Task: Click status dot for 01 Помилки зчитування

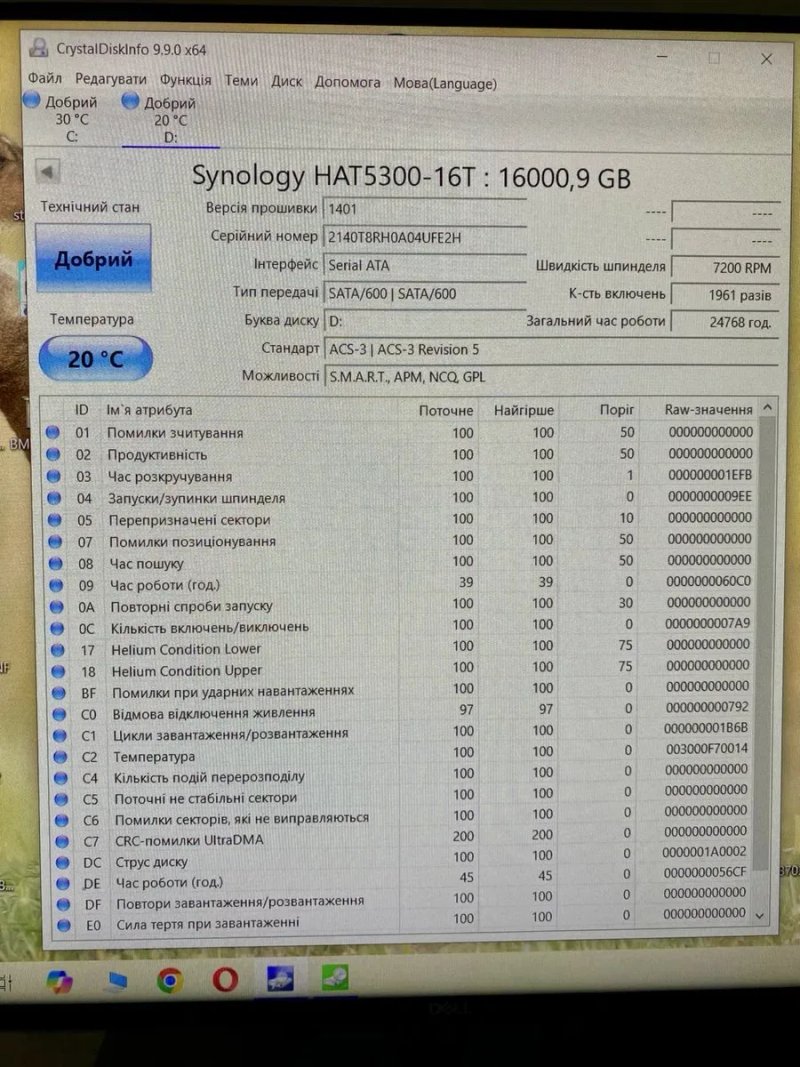Action: (x=52, y=432)
